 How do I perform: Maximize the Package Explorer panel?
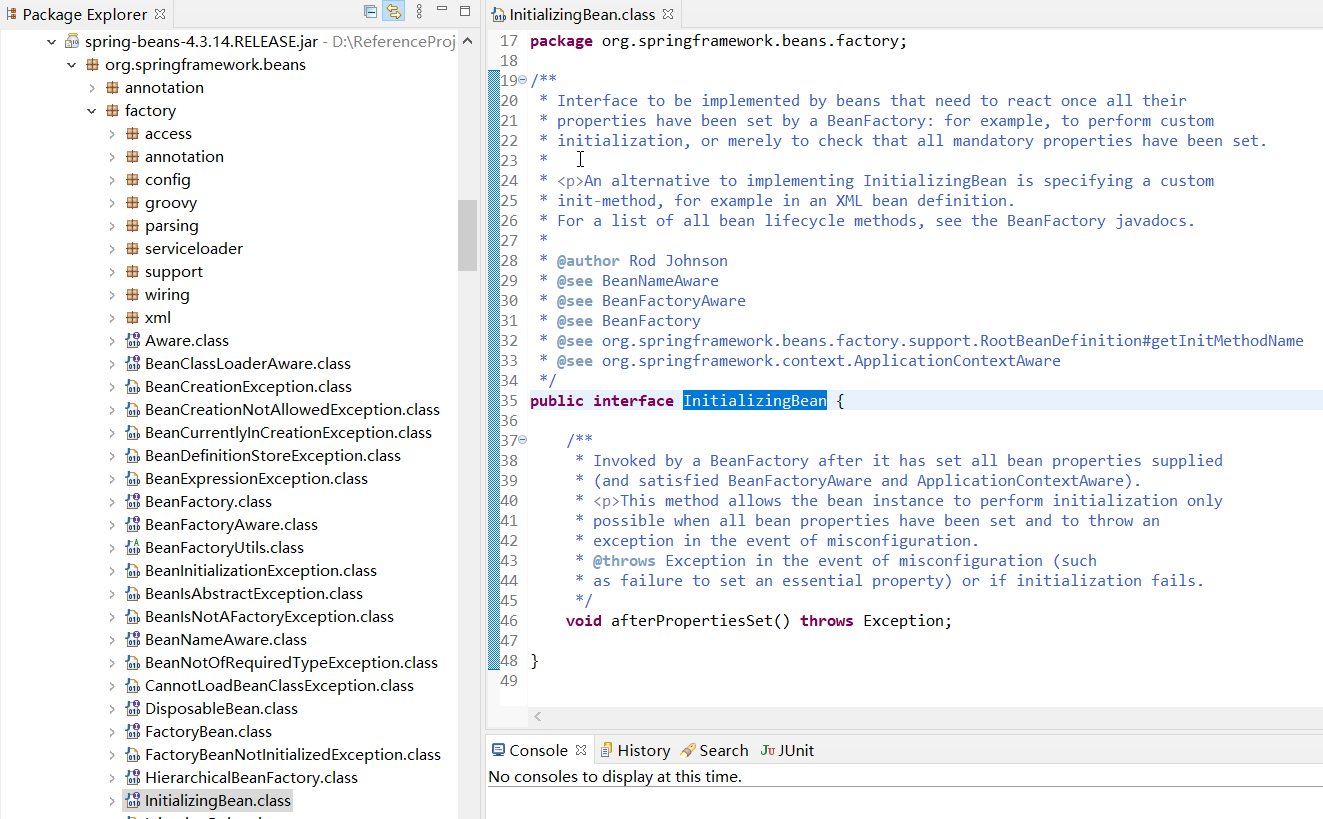(x=464, y=11)
